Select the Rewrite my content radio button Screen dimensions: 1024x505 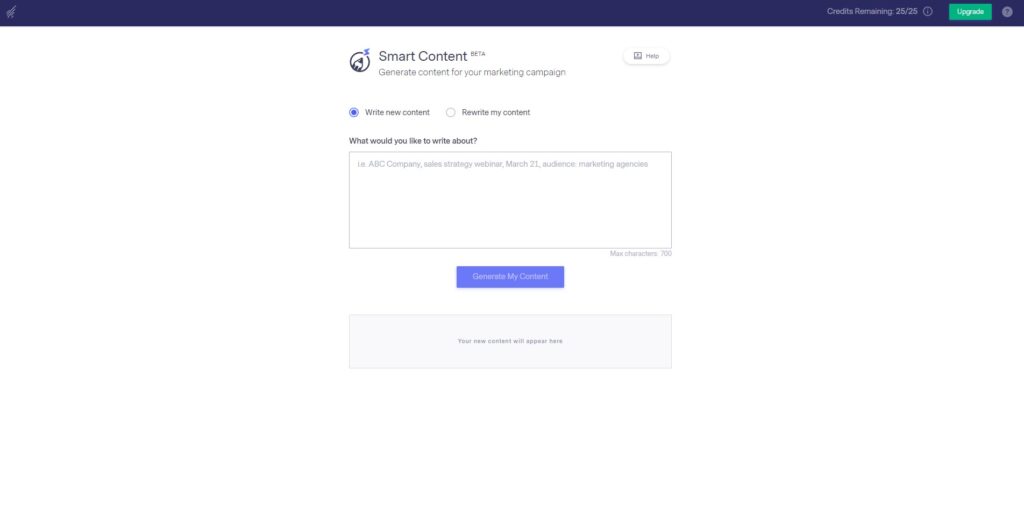pyautogui.click(x=451, y=112)
